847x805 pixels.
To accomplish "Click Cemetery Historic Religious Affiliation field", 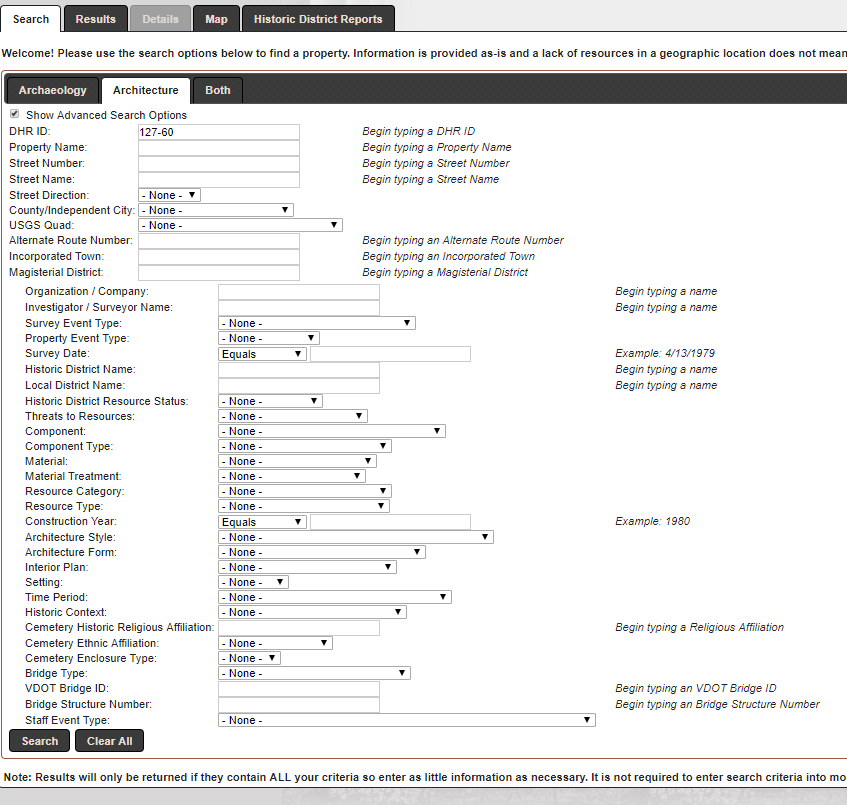I will coord(299,628).
